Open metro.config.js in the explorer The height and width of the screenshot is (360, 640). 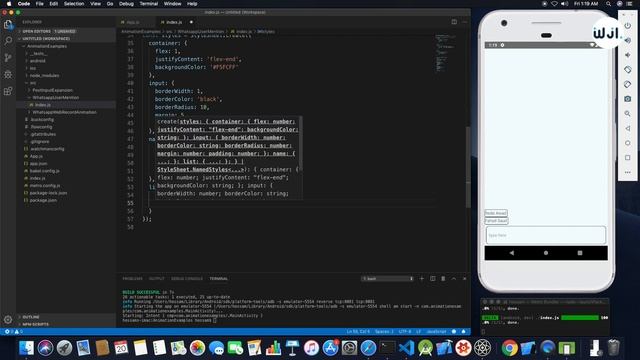45,186
